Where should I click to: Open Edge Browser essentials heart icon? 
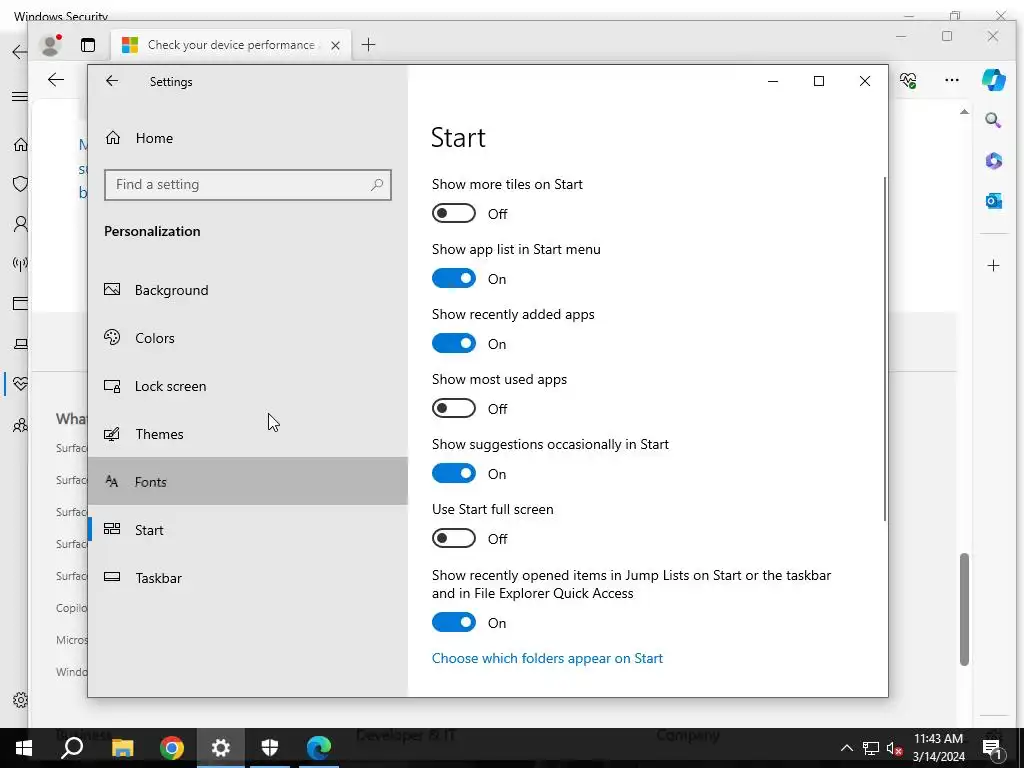click(x=908, y=80)
